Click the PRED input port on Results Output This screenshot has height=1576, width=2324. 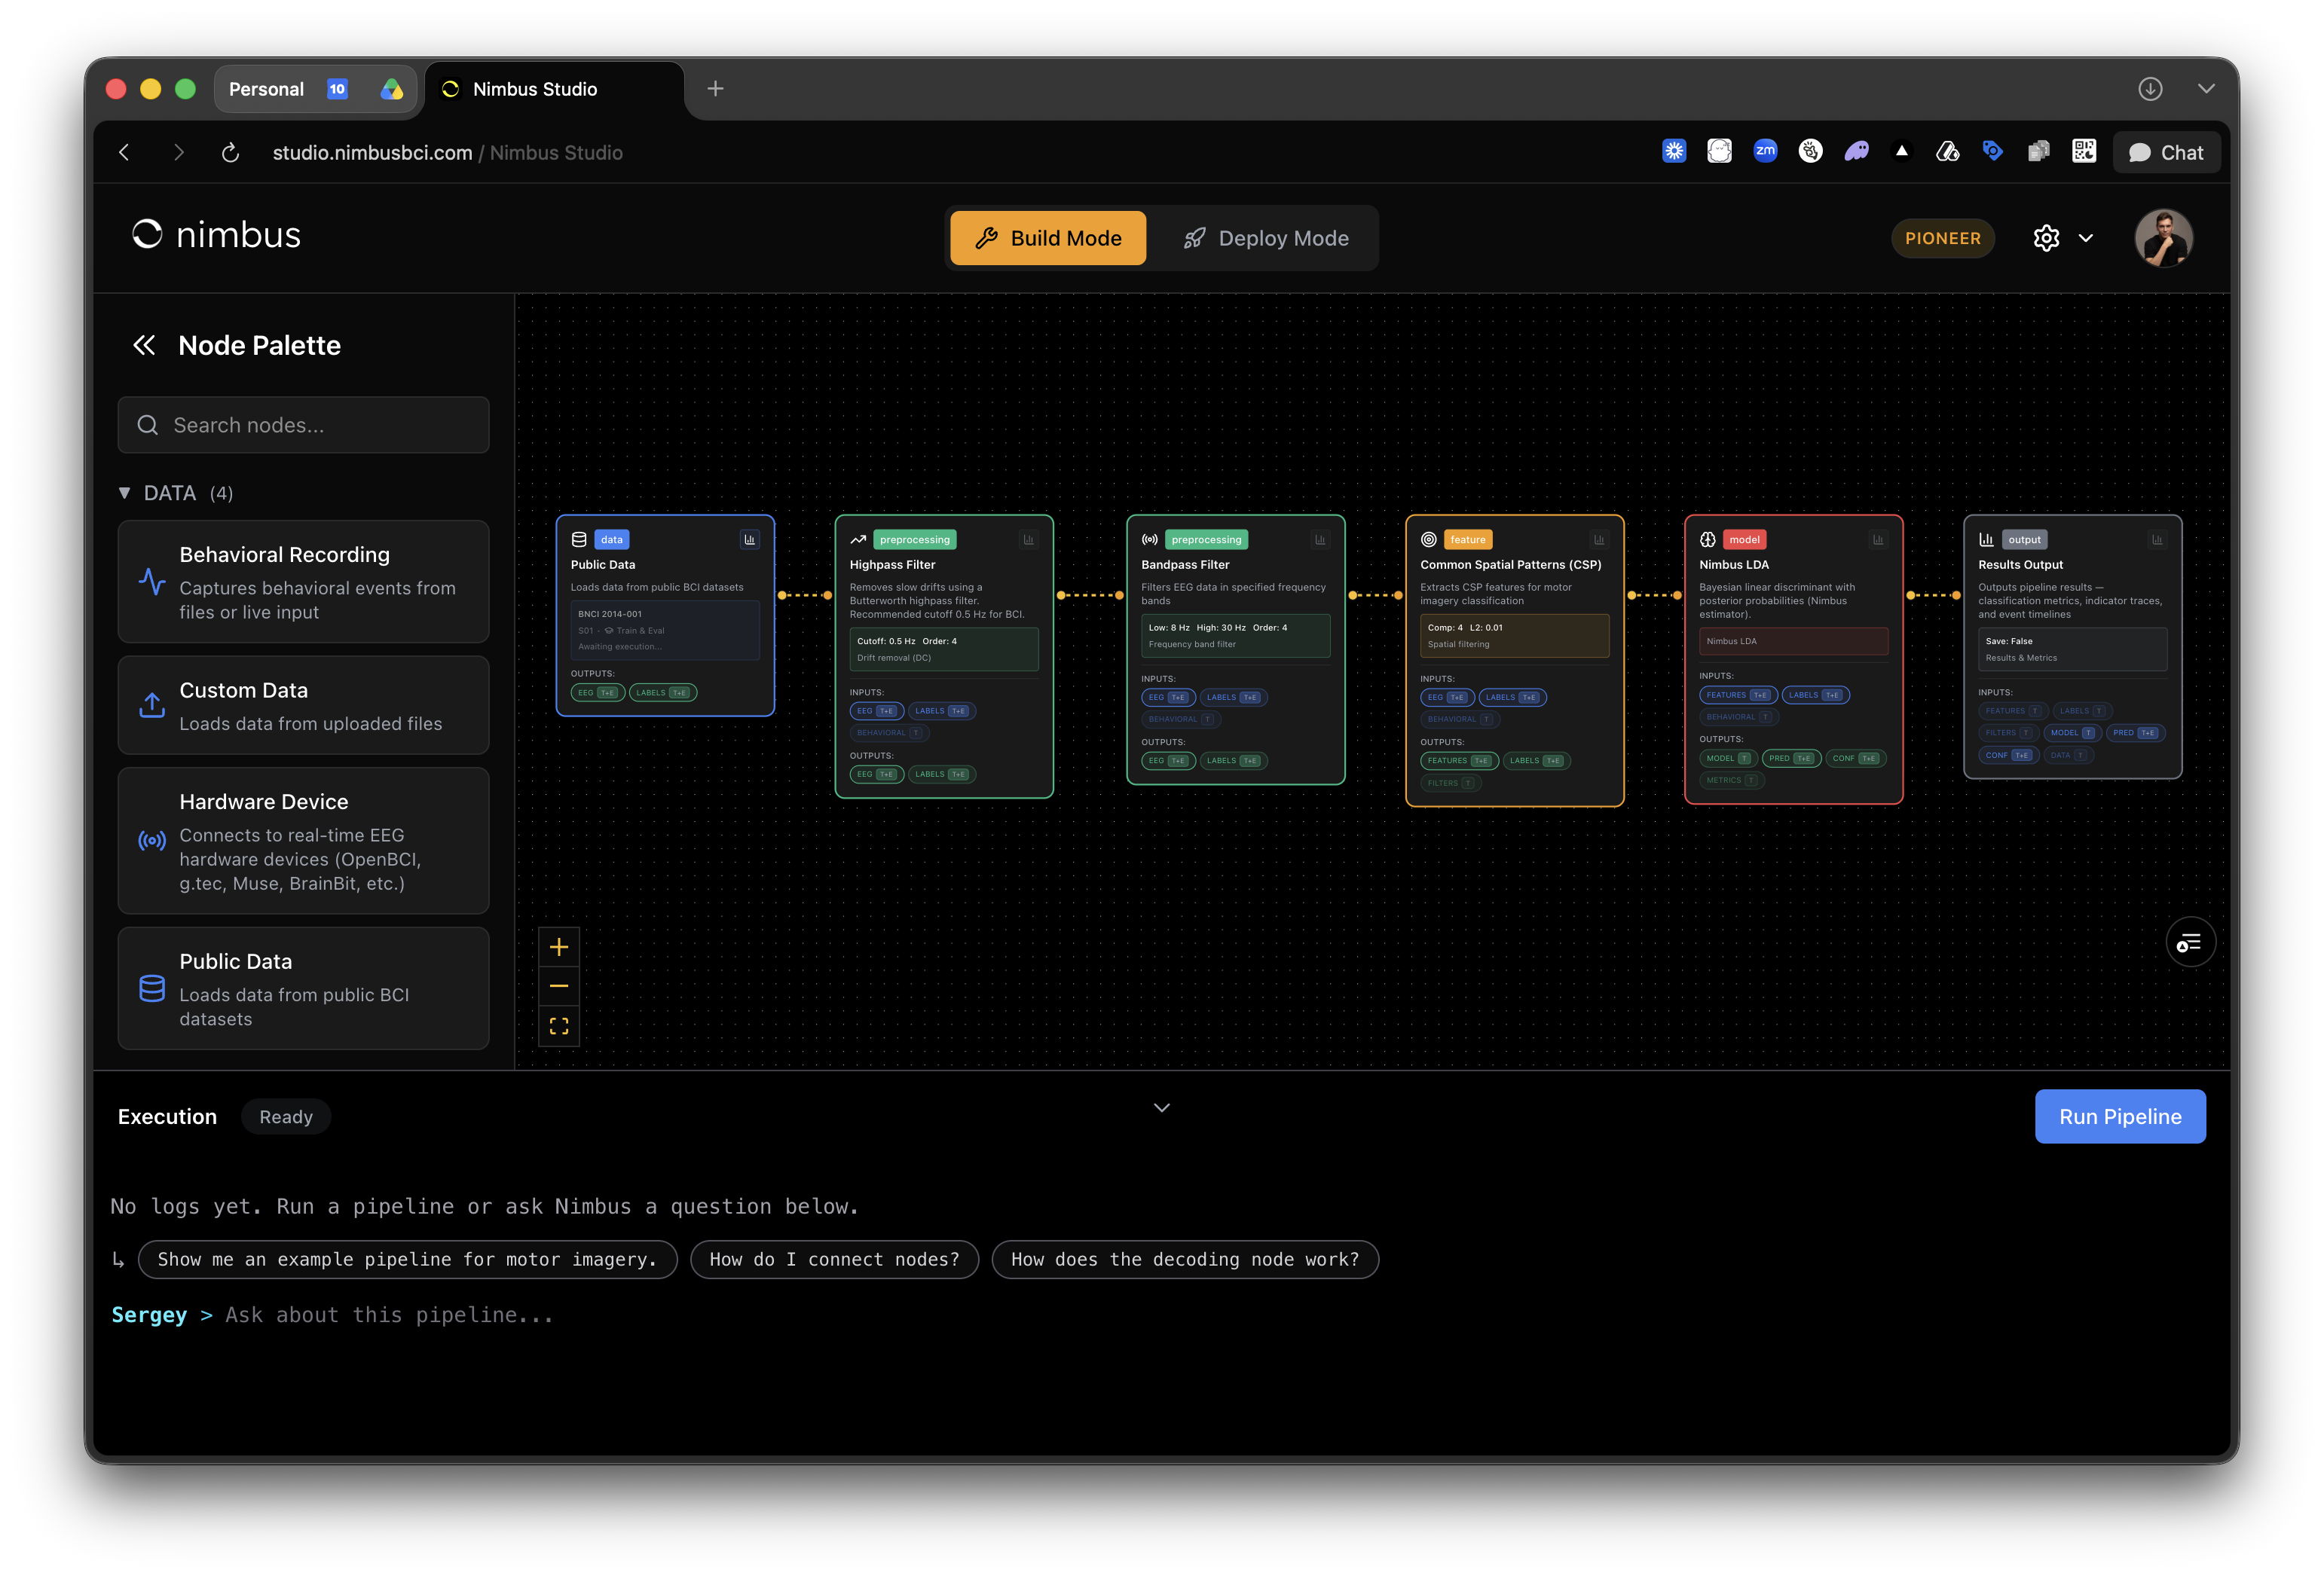[2135, 733]
